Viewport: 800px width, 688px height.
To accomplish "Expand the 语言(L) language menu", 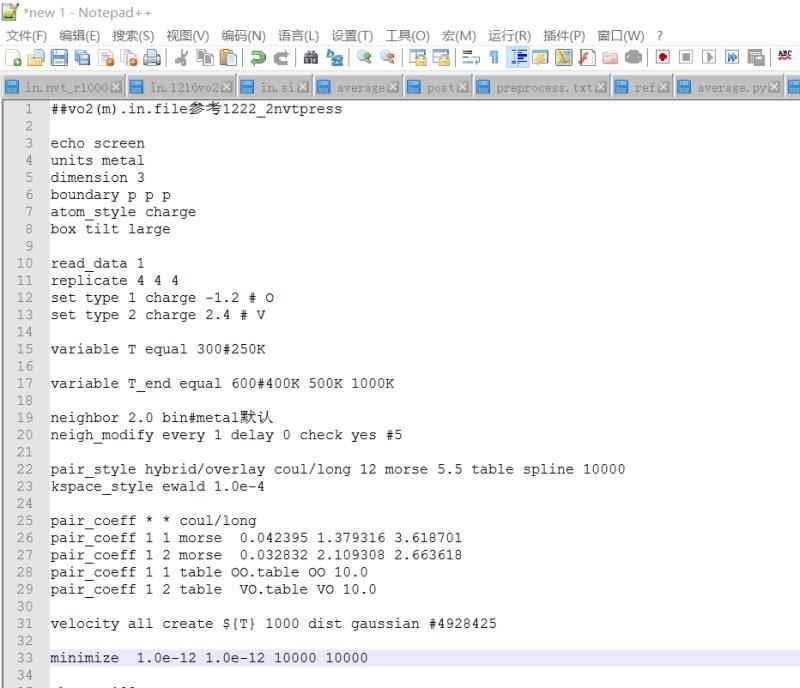I will pyautogui.click(x=298, y=35).
